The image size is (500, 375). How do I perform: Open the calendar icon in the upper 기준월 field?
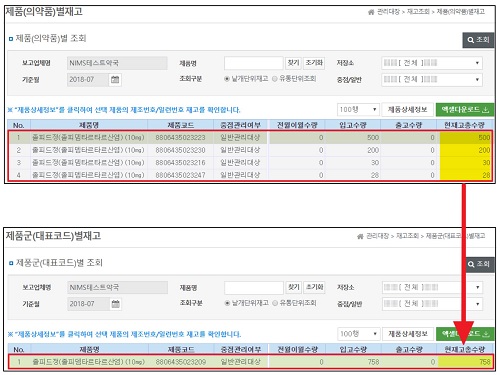pos(115,80)
